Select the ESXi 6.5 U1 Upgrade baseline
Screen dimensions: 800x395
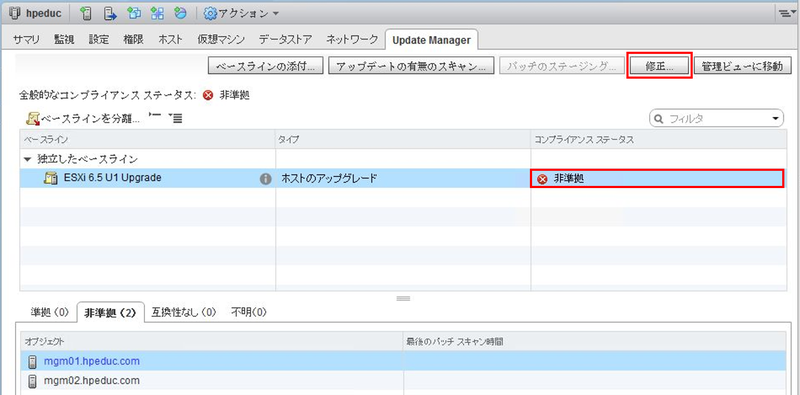[113, 178]
